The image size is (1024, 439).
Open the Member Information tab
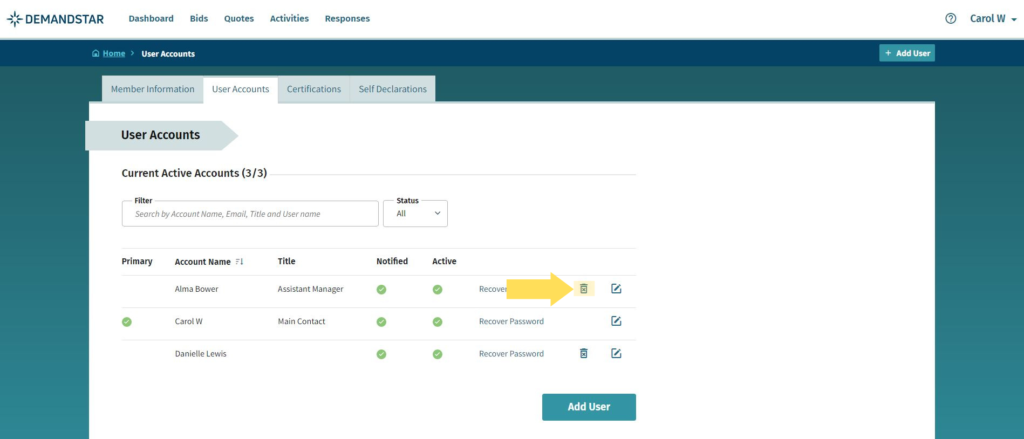coord(152,89)
